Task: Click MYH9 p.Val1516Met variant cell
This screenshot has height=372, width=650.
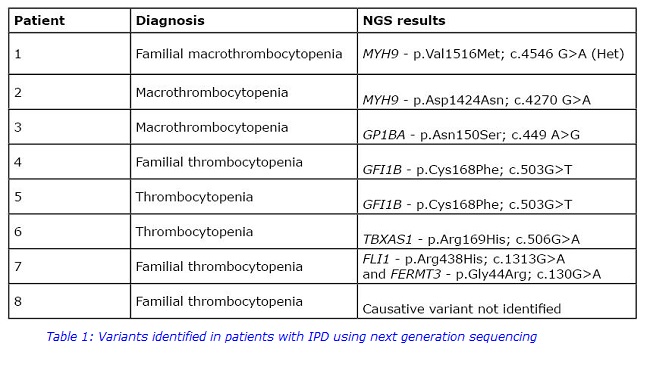Action: 497,54
